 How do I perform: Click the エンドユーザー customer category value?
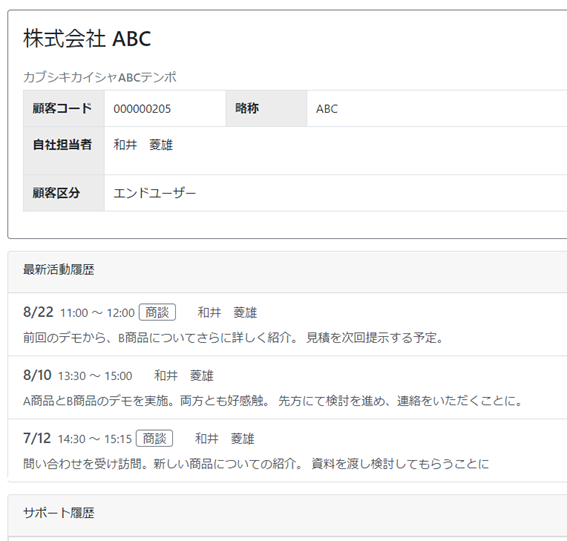[x=155, y=193]
